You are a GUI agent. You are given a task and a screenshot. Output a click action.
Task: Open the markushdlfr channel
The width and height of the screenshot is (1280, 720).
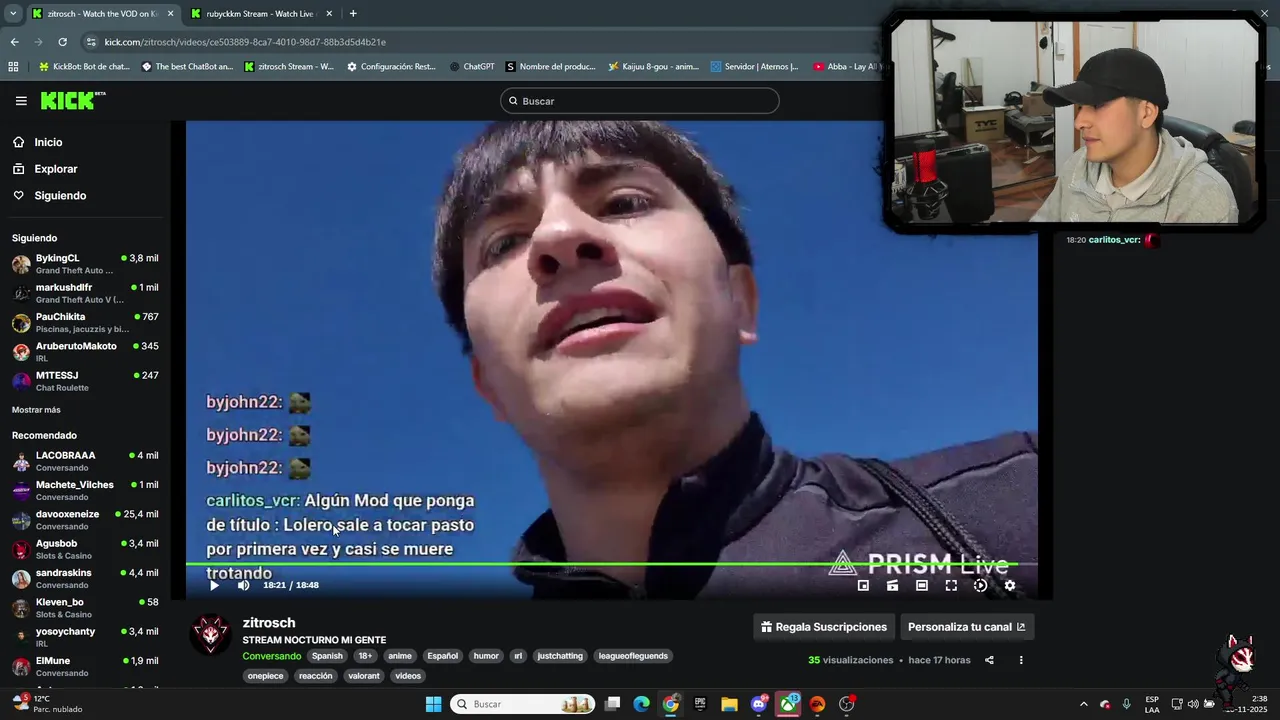click(x=85, y=293)
